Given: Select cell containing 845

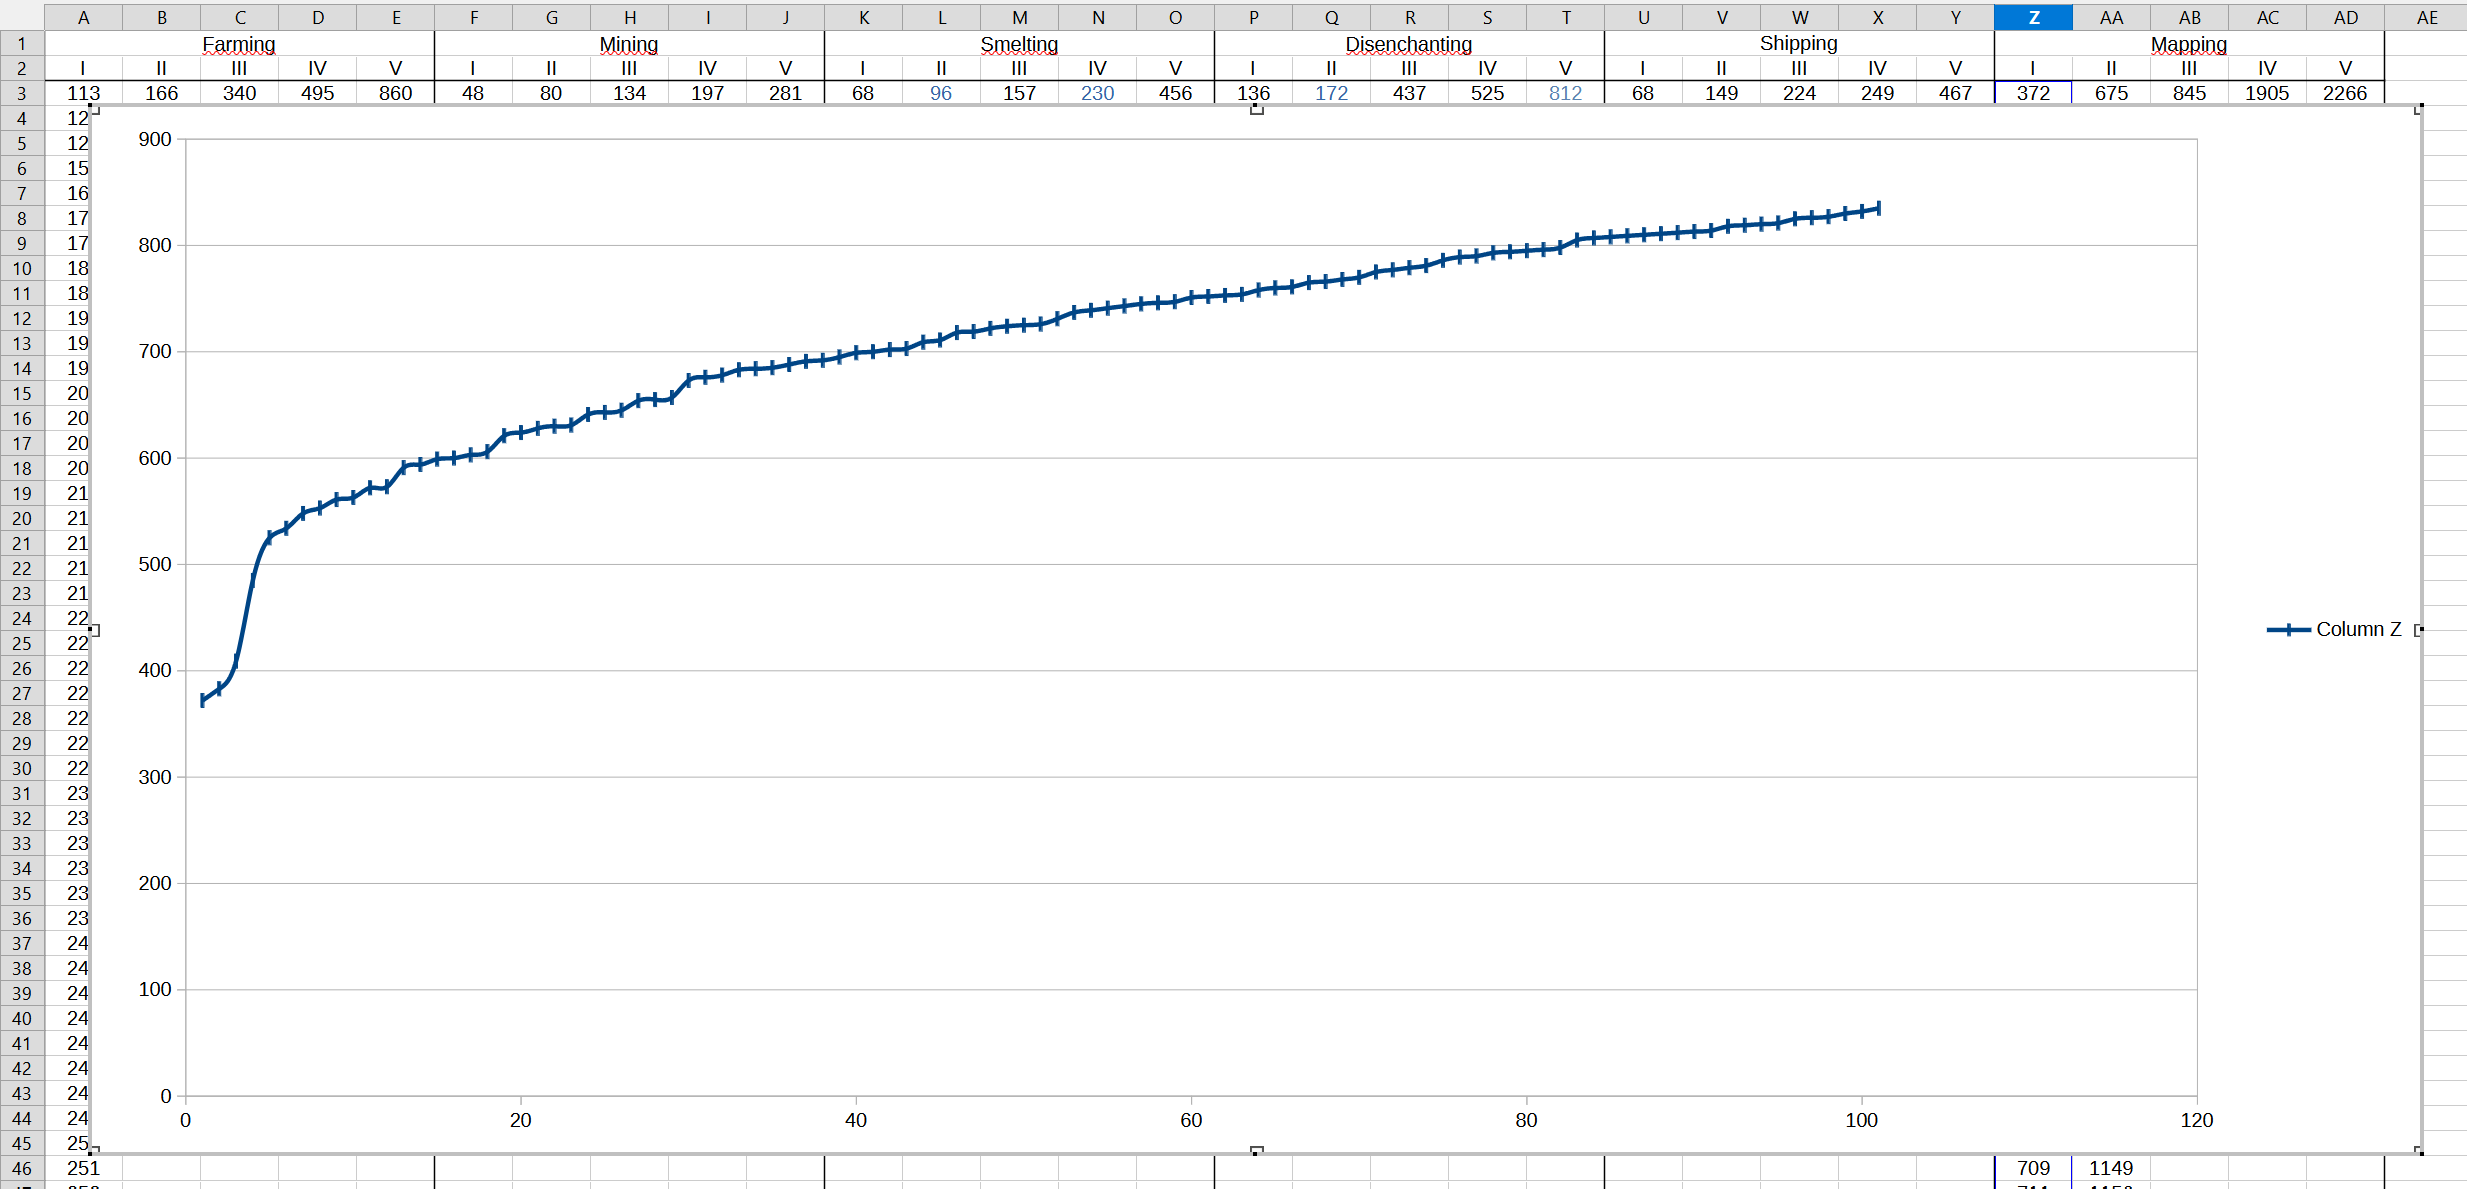Looking at the screenshot, I should [2189, 93].
